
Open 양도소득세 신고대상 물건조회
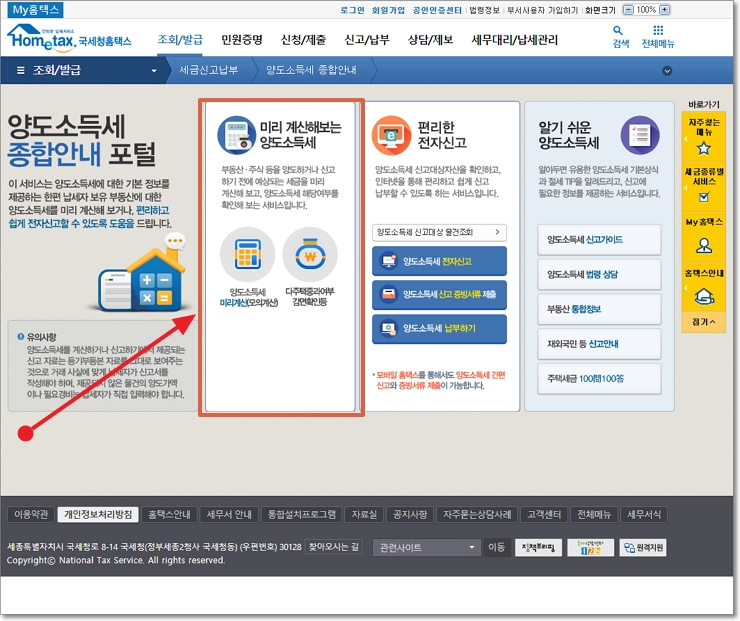[439, 232]
